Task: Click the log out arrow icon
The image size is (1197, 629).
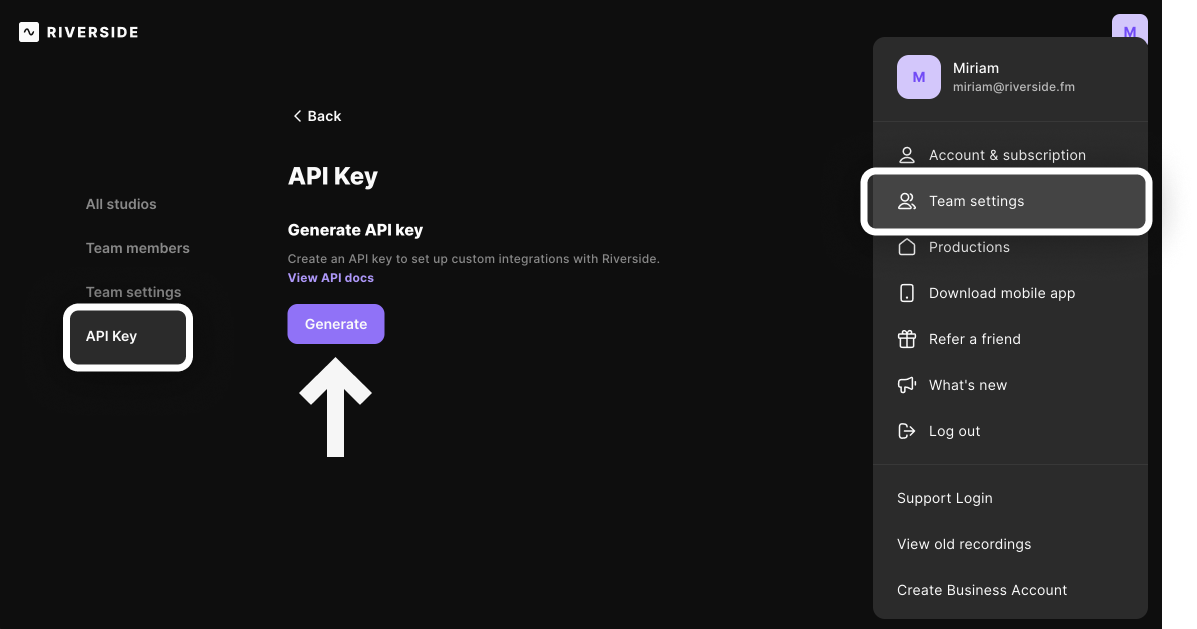Action: [x=906, y=431]
